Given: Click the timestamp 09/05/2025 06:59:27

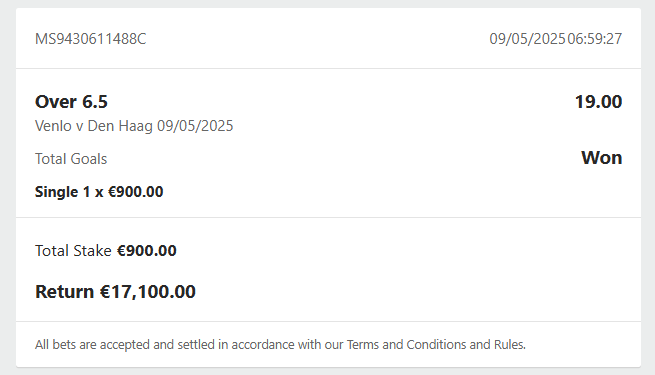Looking at the screenshot, I should 556,39.
